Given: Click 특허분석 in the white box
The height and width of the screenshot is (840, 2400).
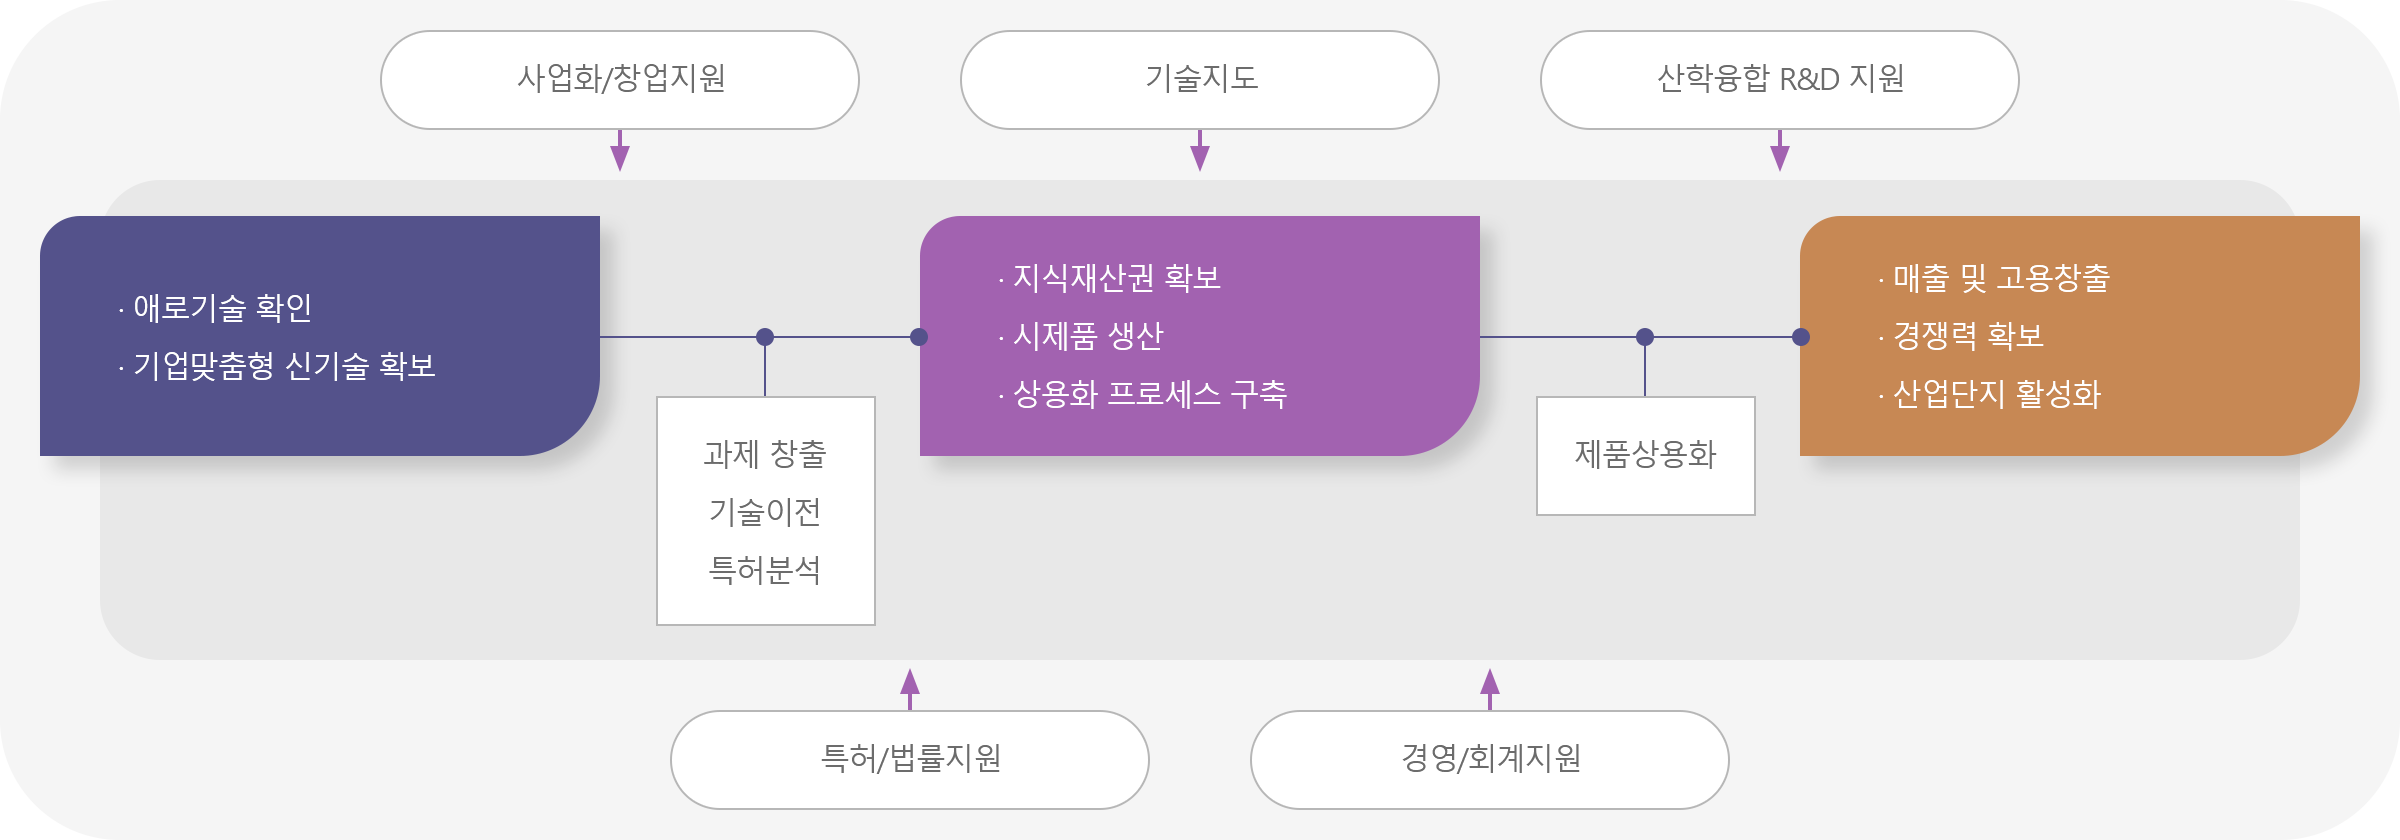Looking at the screenshot, I should tap(765, 570).
